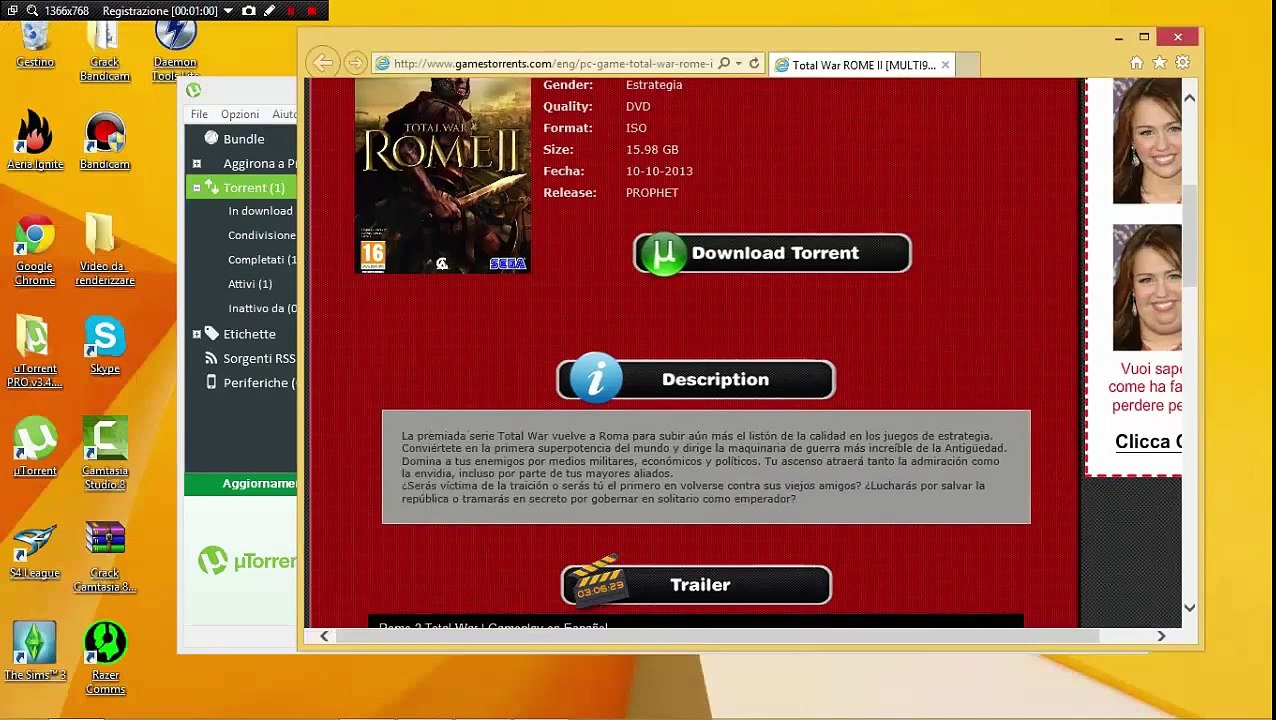Select S4 League desktop icon

[x=35, y=550]
